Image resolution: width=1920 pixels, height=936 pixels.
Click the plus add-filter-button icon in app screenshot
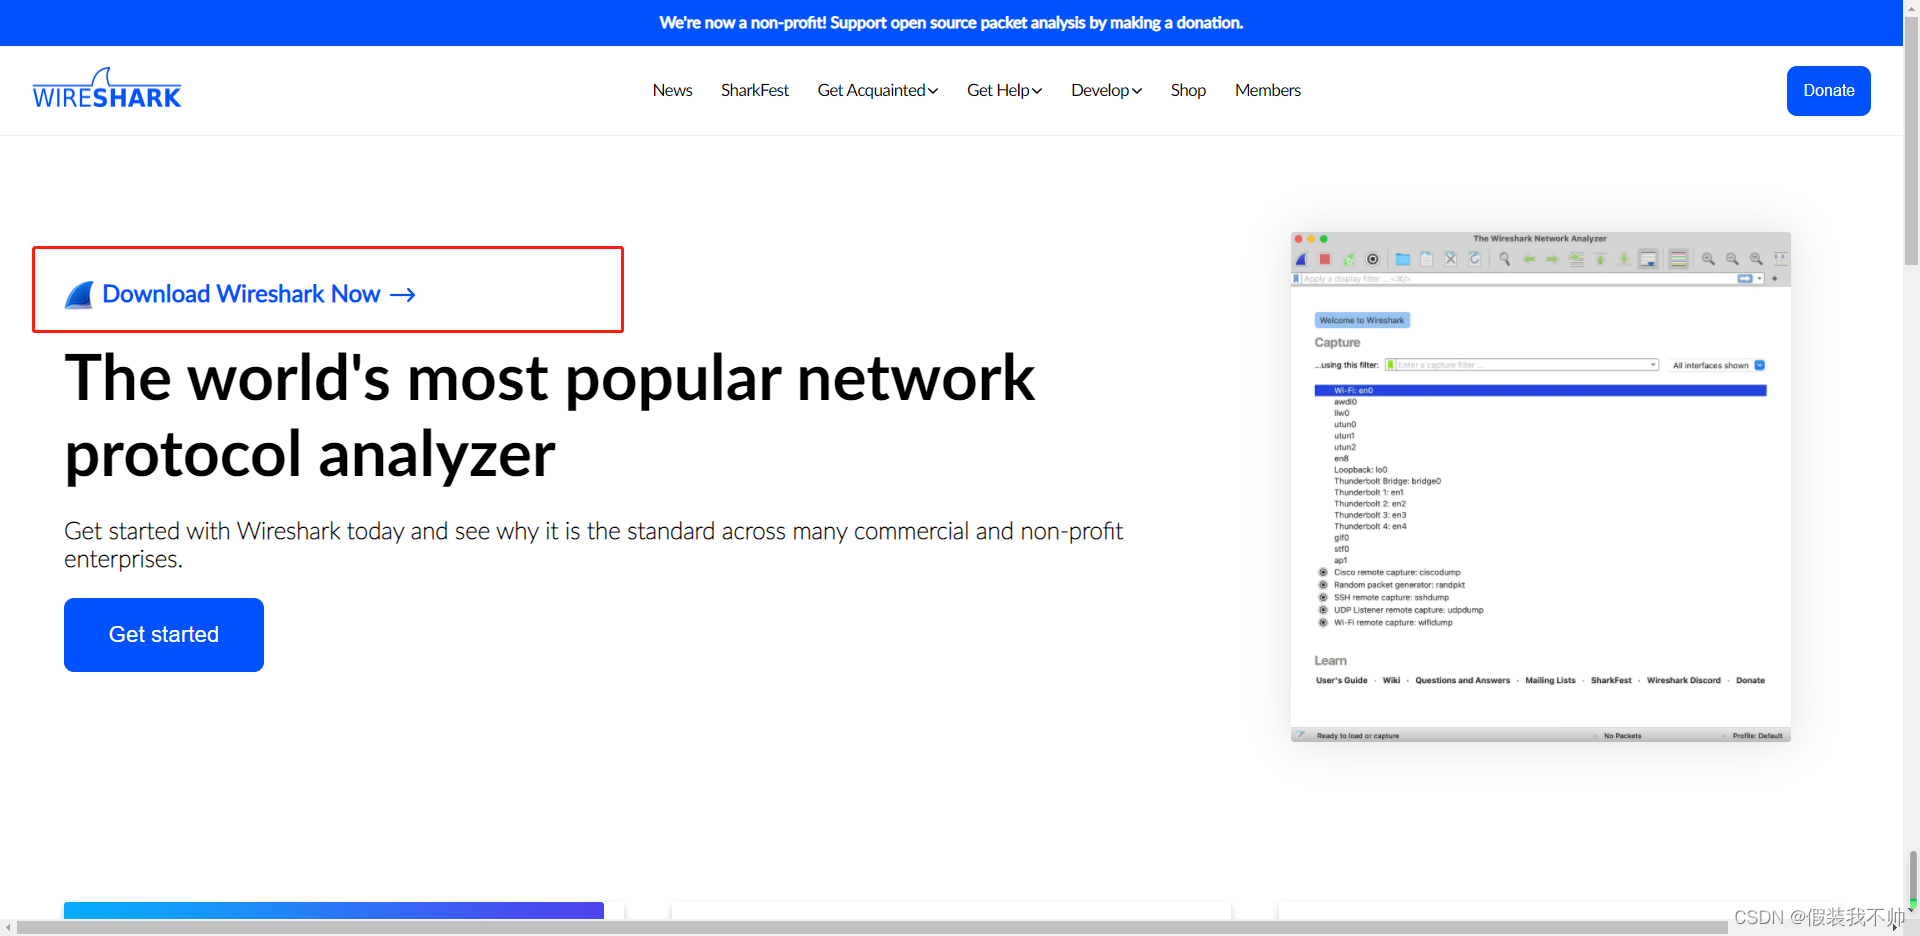pyautogui.click(x=1775, y=279)
